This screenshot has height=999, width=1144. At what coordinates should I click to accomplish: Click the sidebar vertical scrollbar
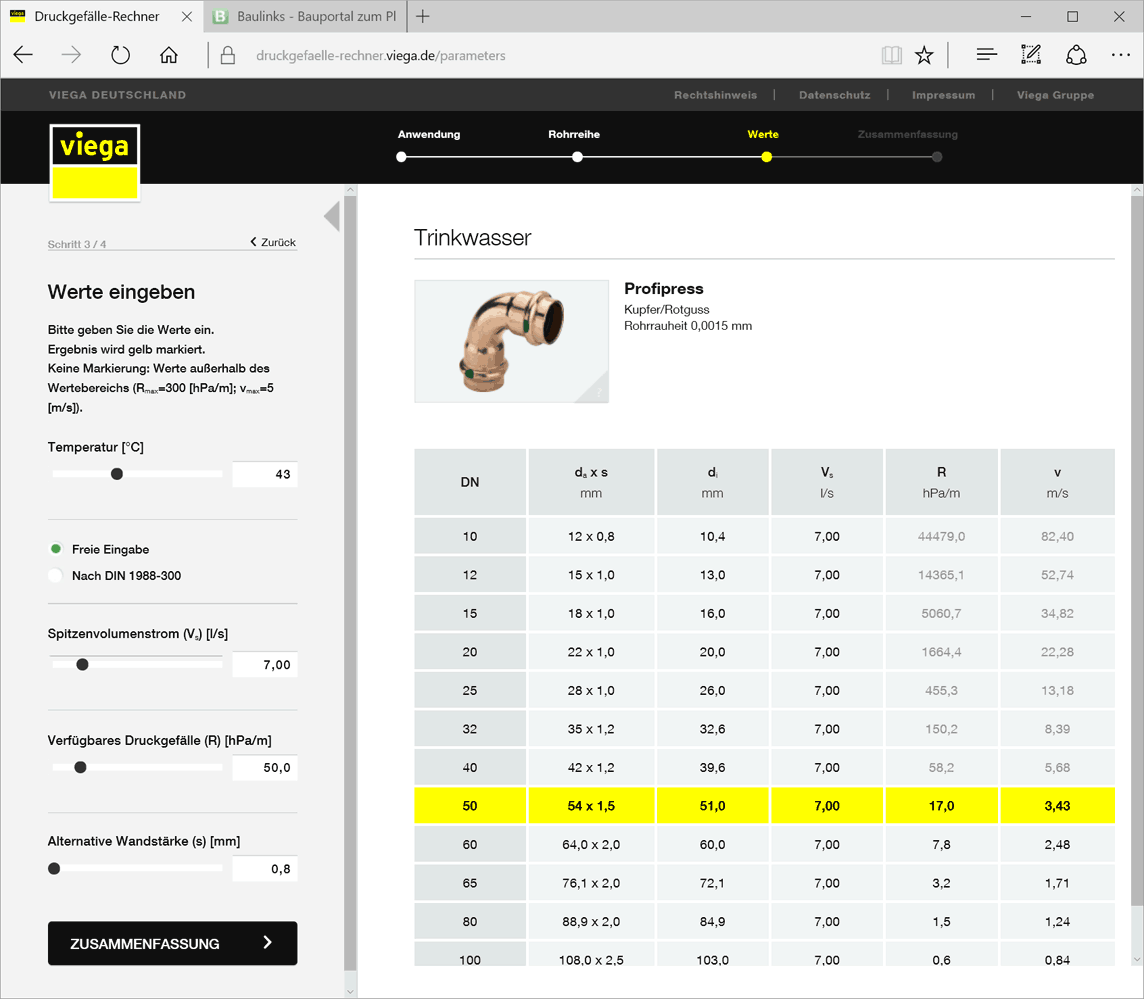[x=350, y=584]
